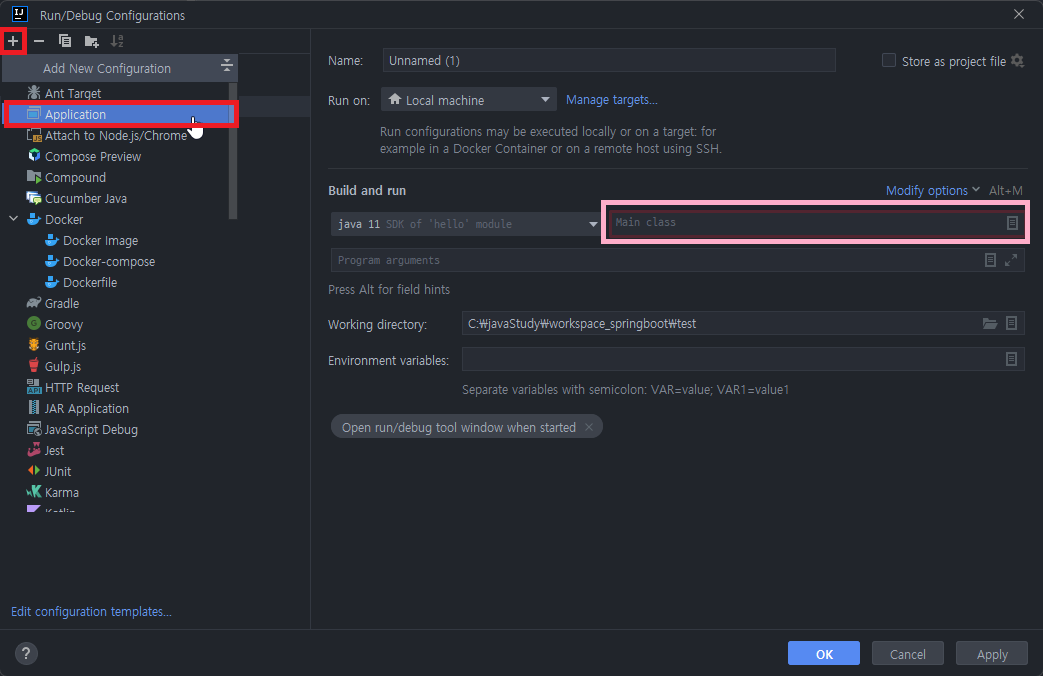Screen dimensions: 1043x676
Task: Close the Run/Debug Configurations dialog
Action: [x=1018, y=14]
